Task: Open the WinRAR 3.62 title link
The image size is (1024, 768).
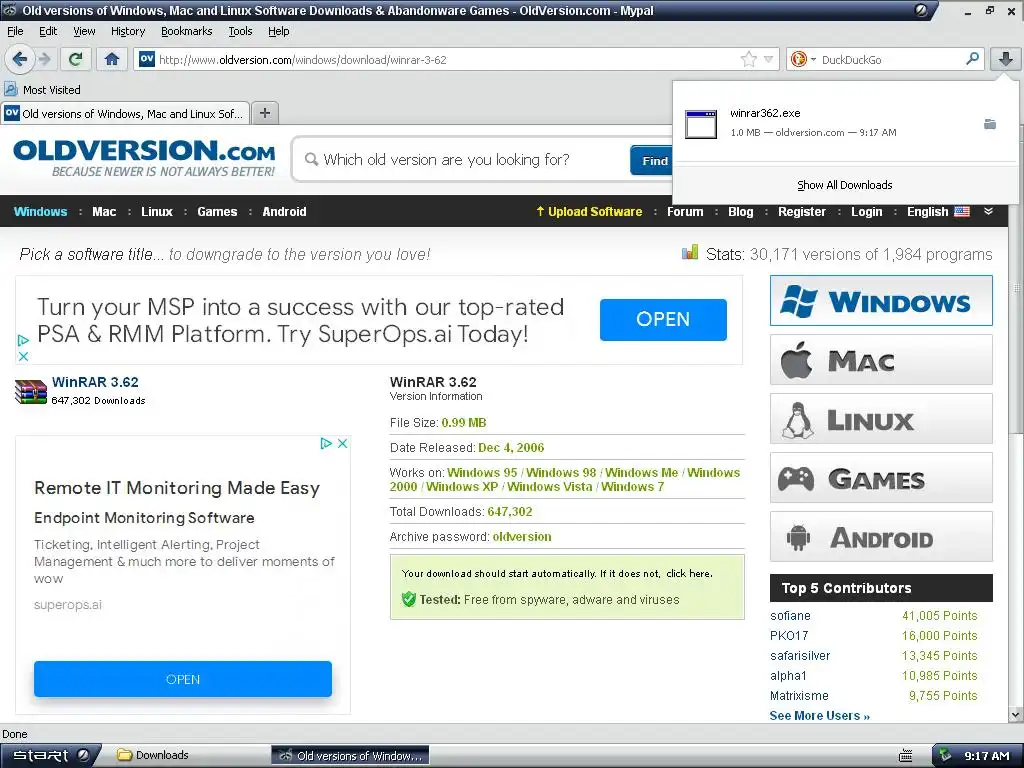Action: [x=95, y=382]
